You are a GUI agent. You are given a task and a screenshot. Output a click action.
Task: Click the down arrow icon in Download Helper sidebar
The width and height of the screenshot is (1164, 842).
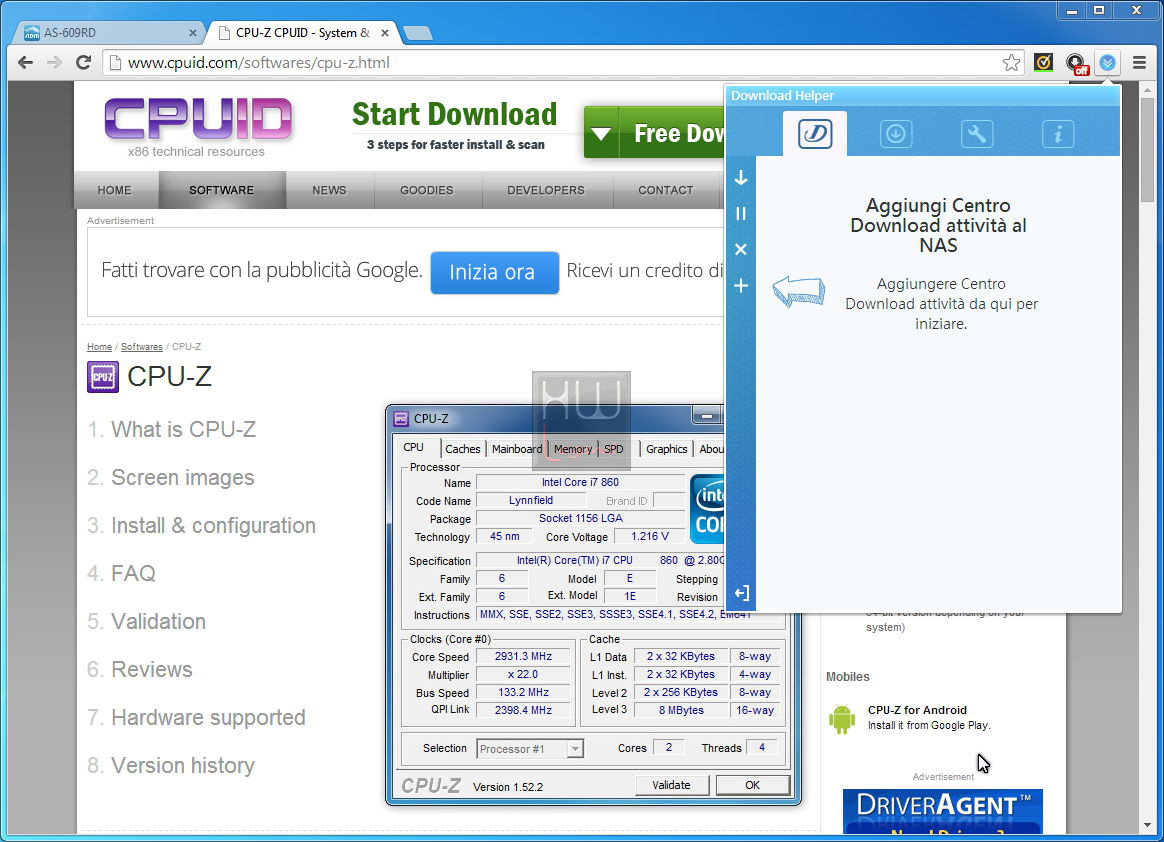pyautogui.click(x=741, y=177)
